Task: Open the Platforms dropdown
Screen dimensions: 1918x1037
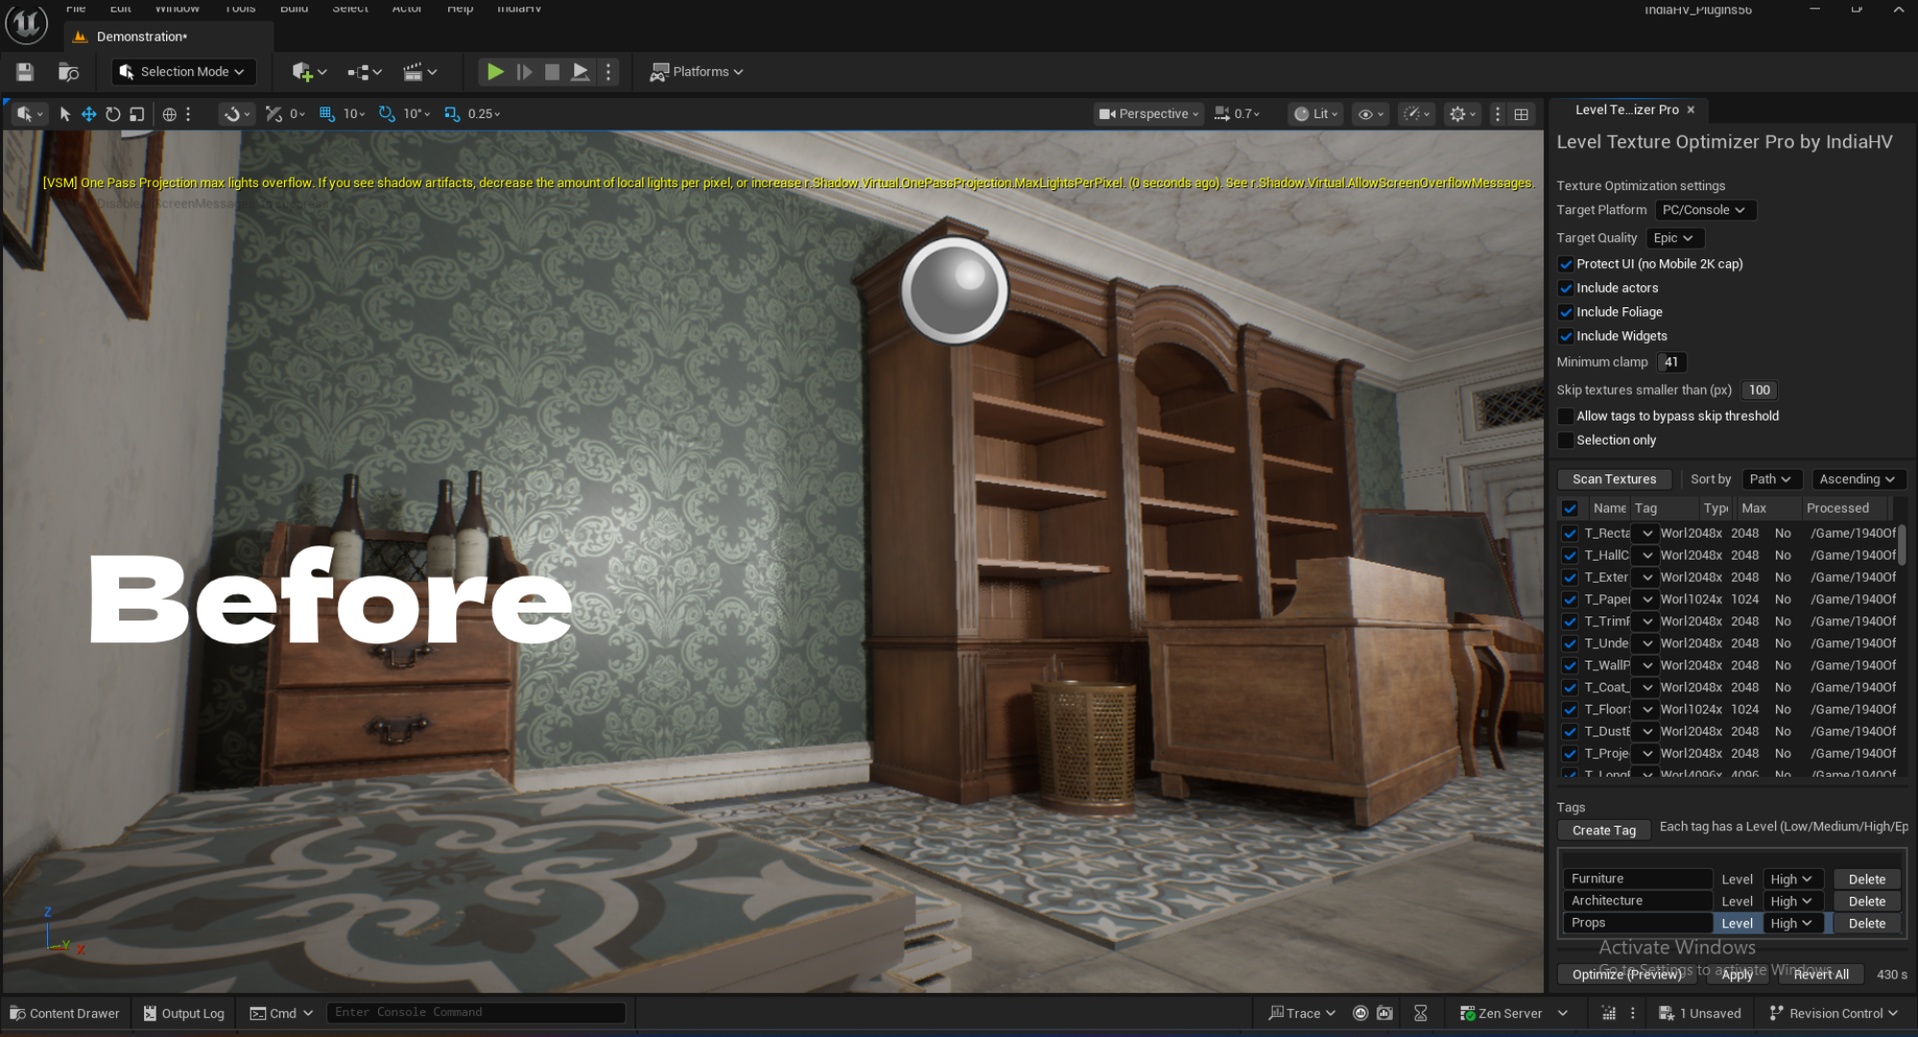Action: [697, 72]
